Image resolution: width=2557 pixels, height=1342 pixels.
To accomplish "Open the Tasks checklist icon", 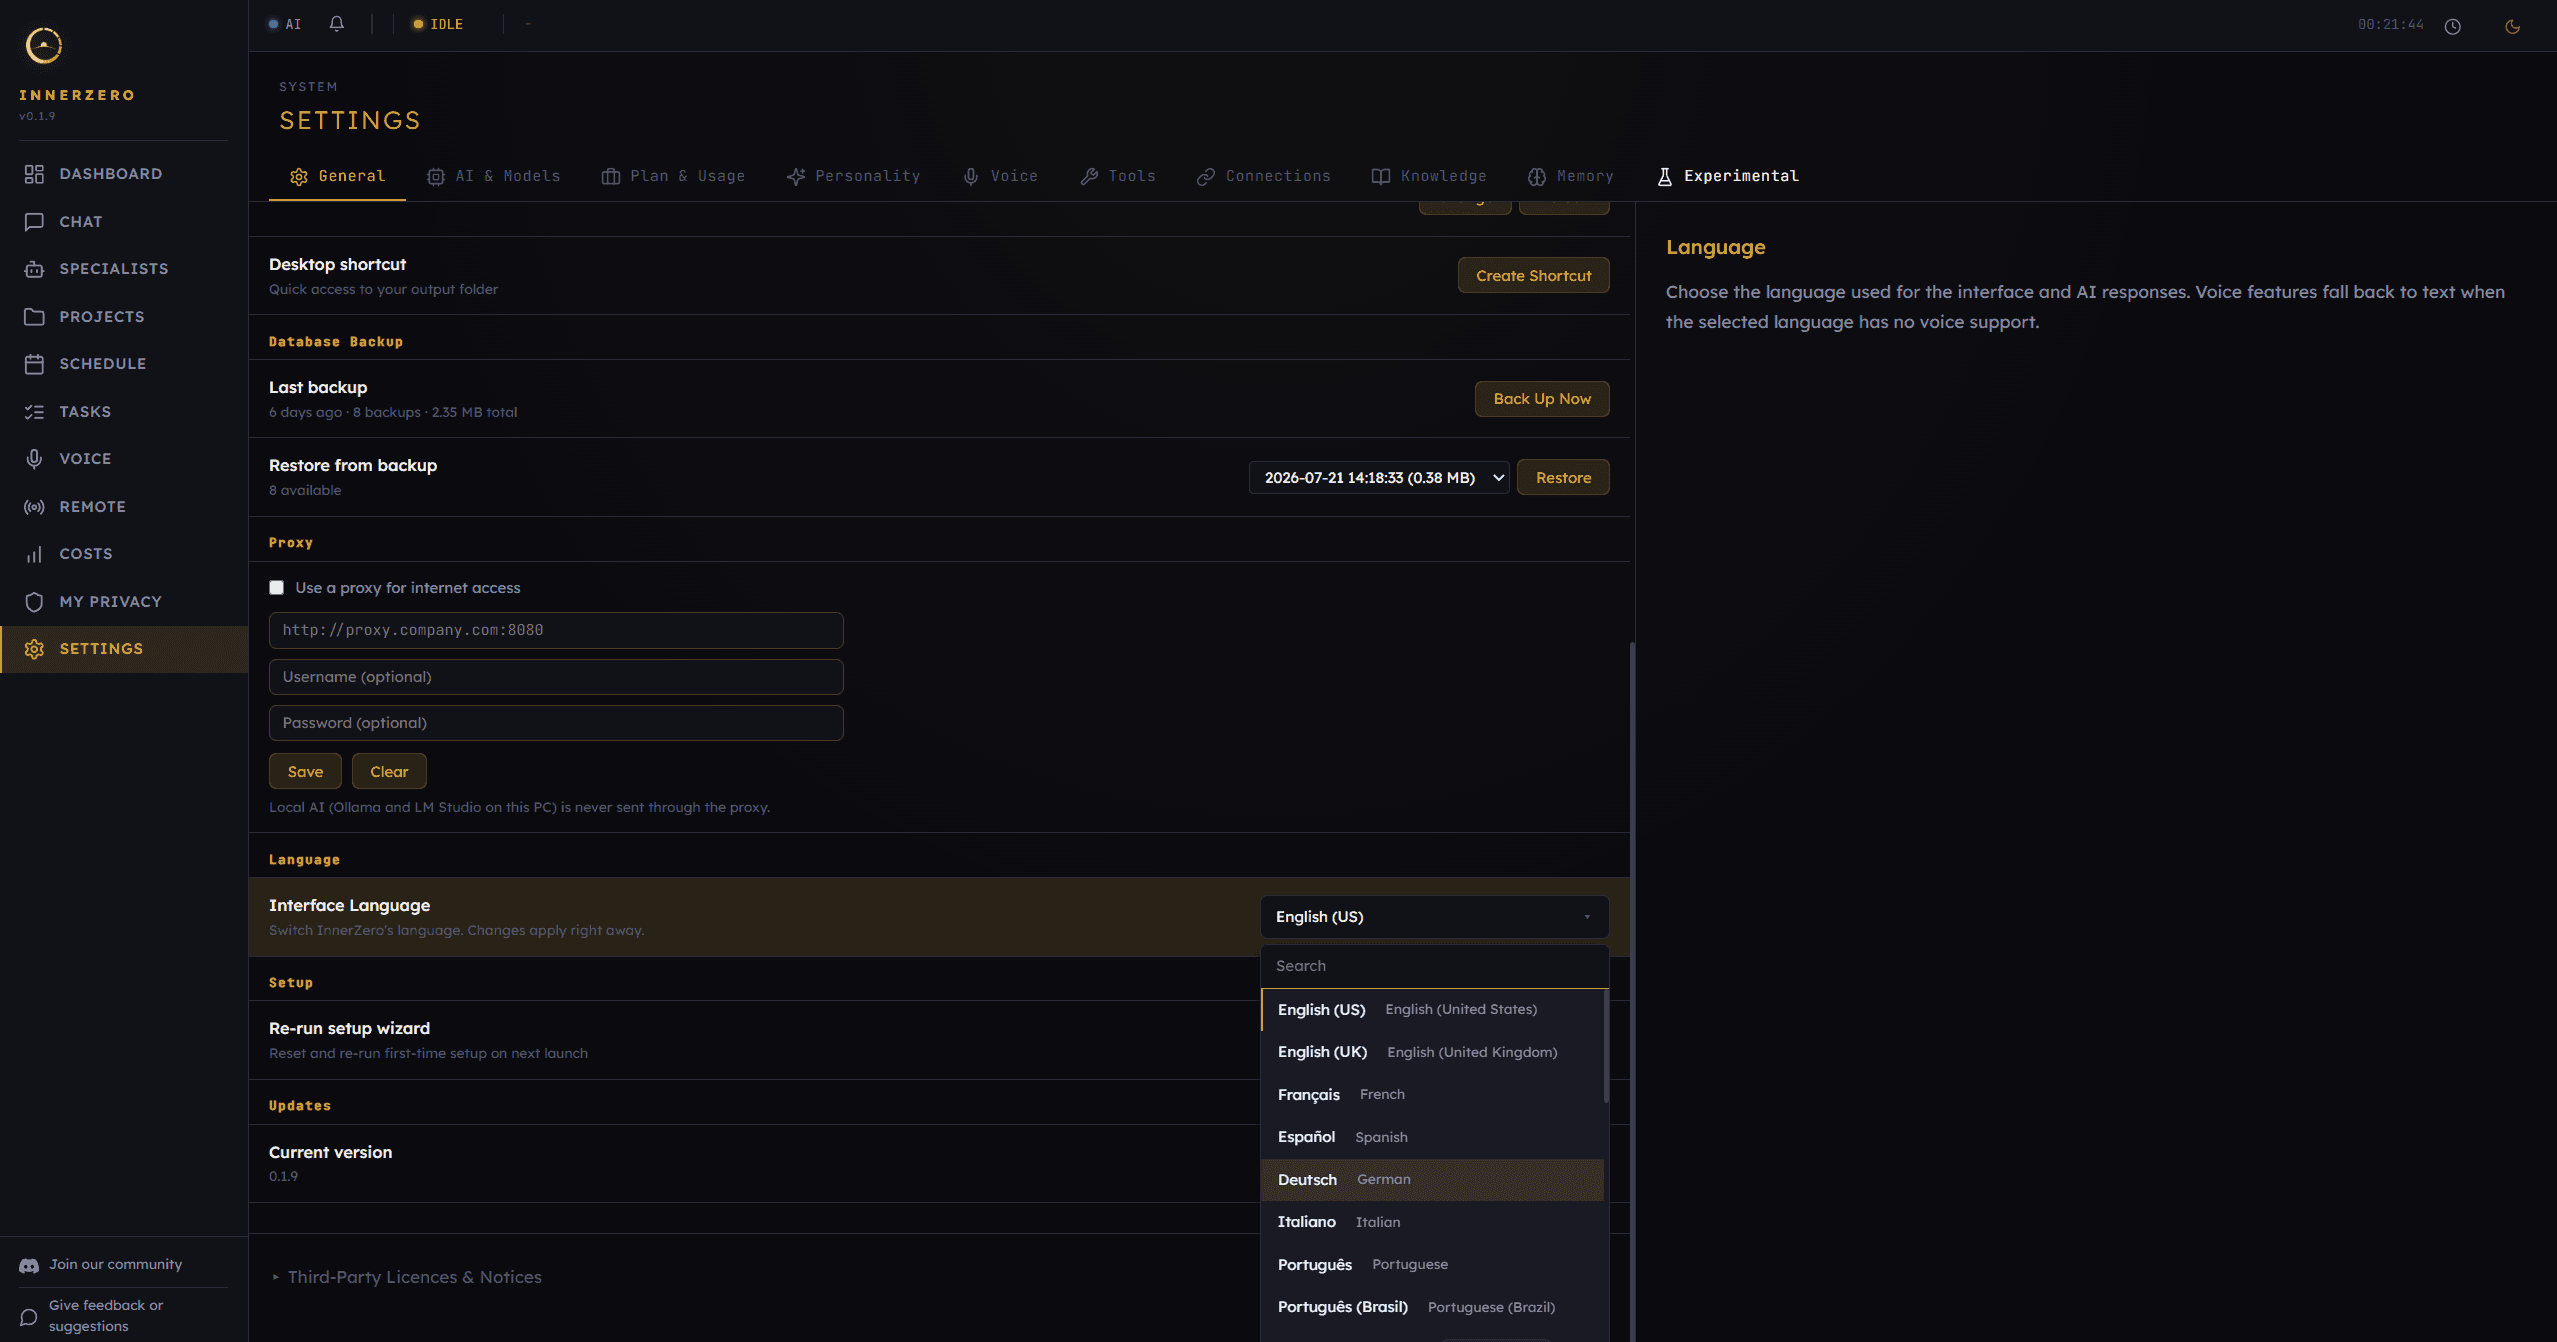I will click(x=34, y=412).
